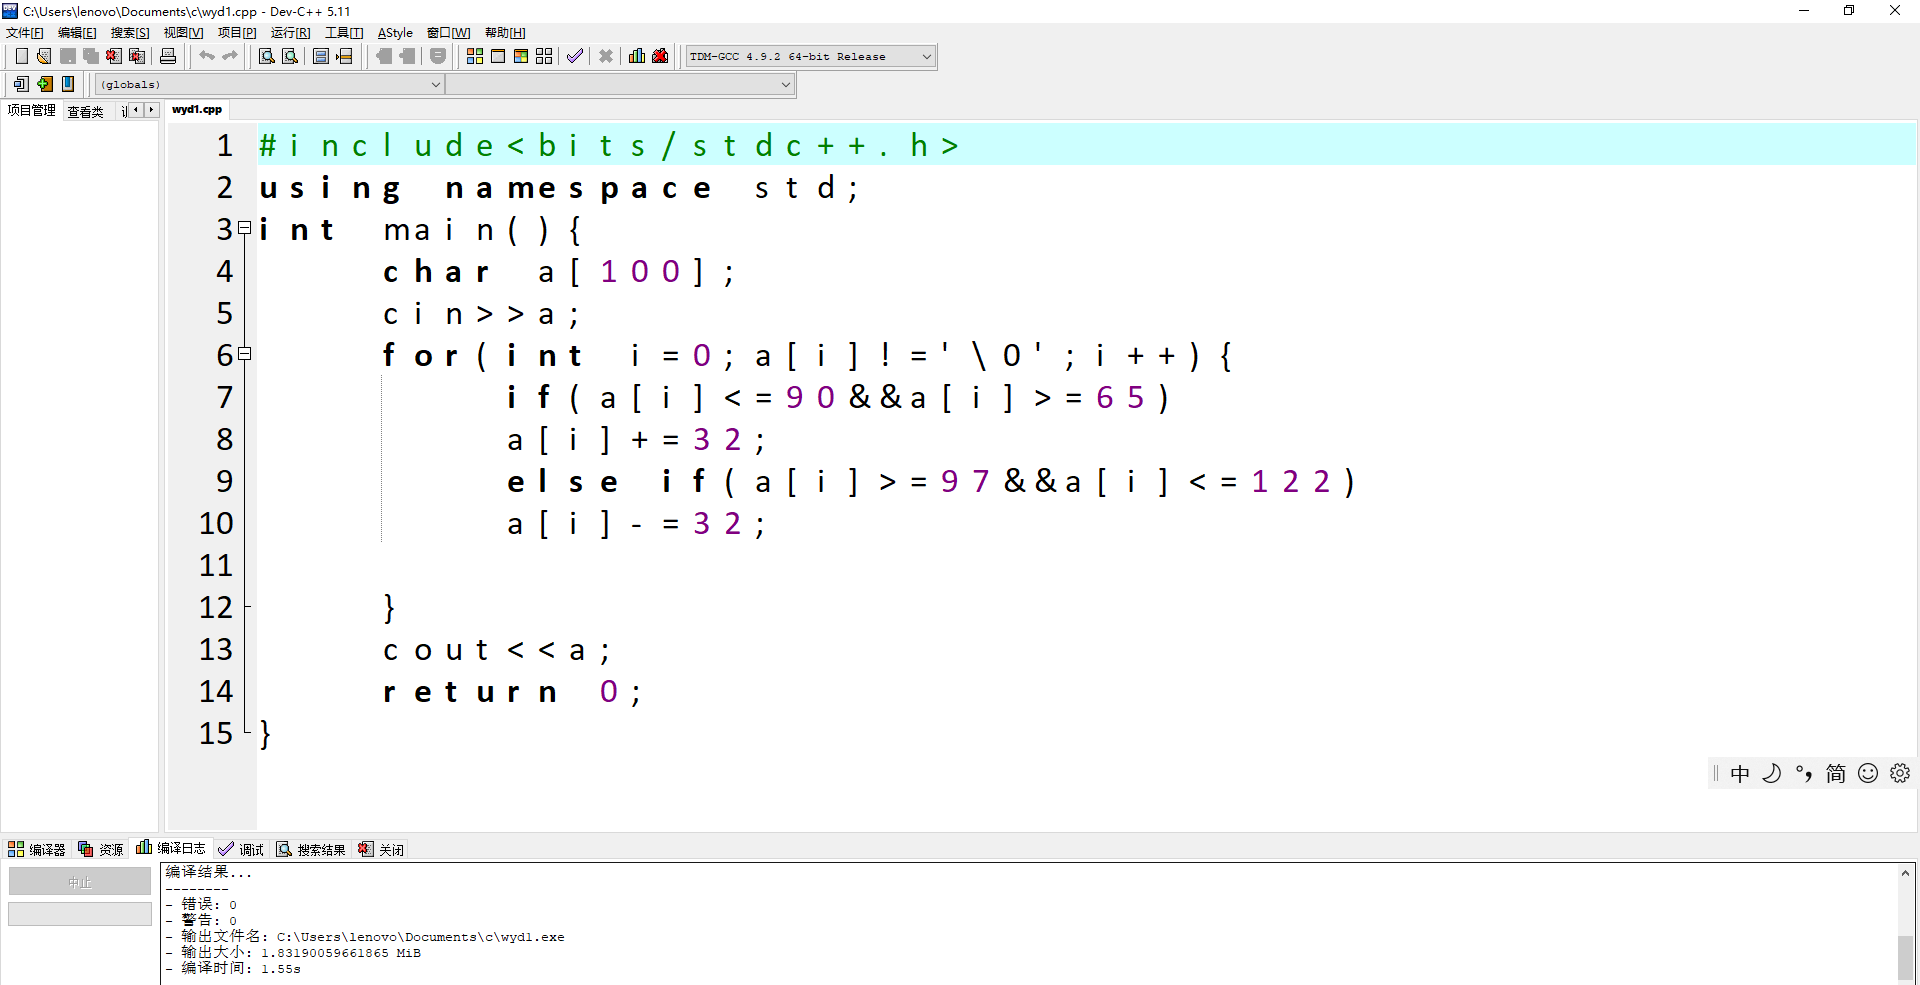Screen dimensions: 1920x985
Task: Open the 项目[P] menu
Action: [237, 33]
